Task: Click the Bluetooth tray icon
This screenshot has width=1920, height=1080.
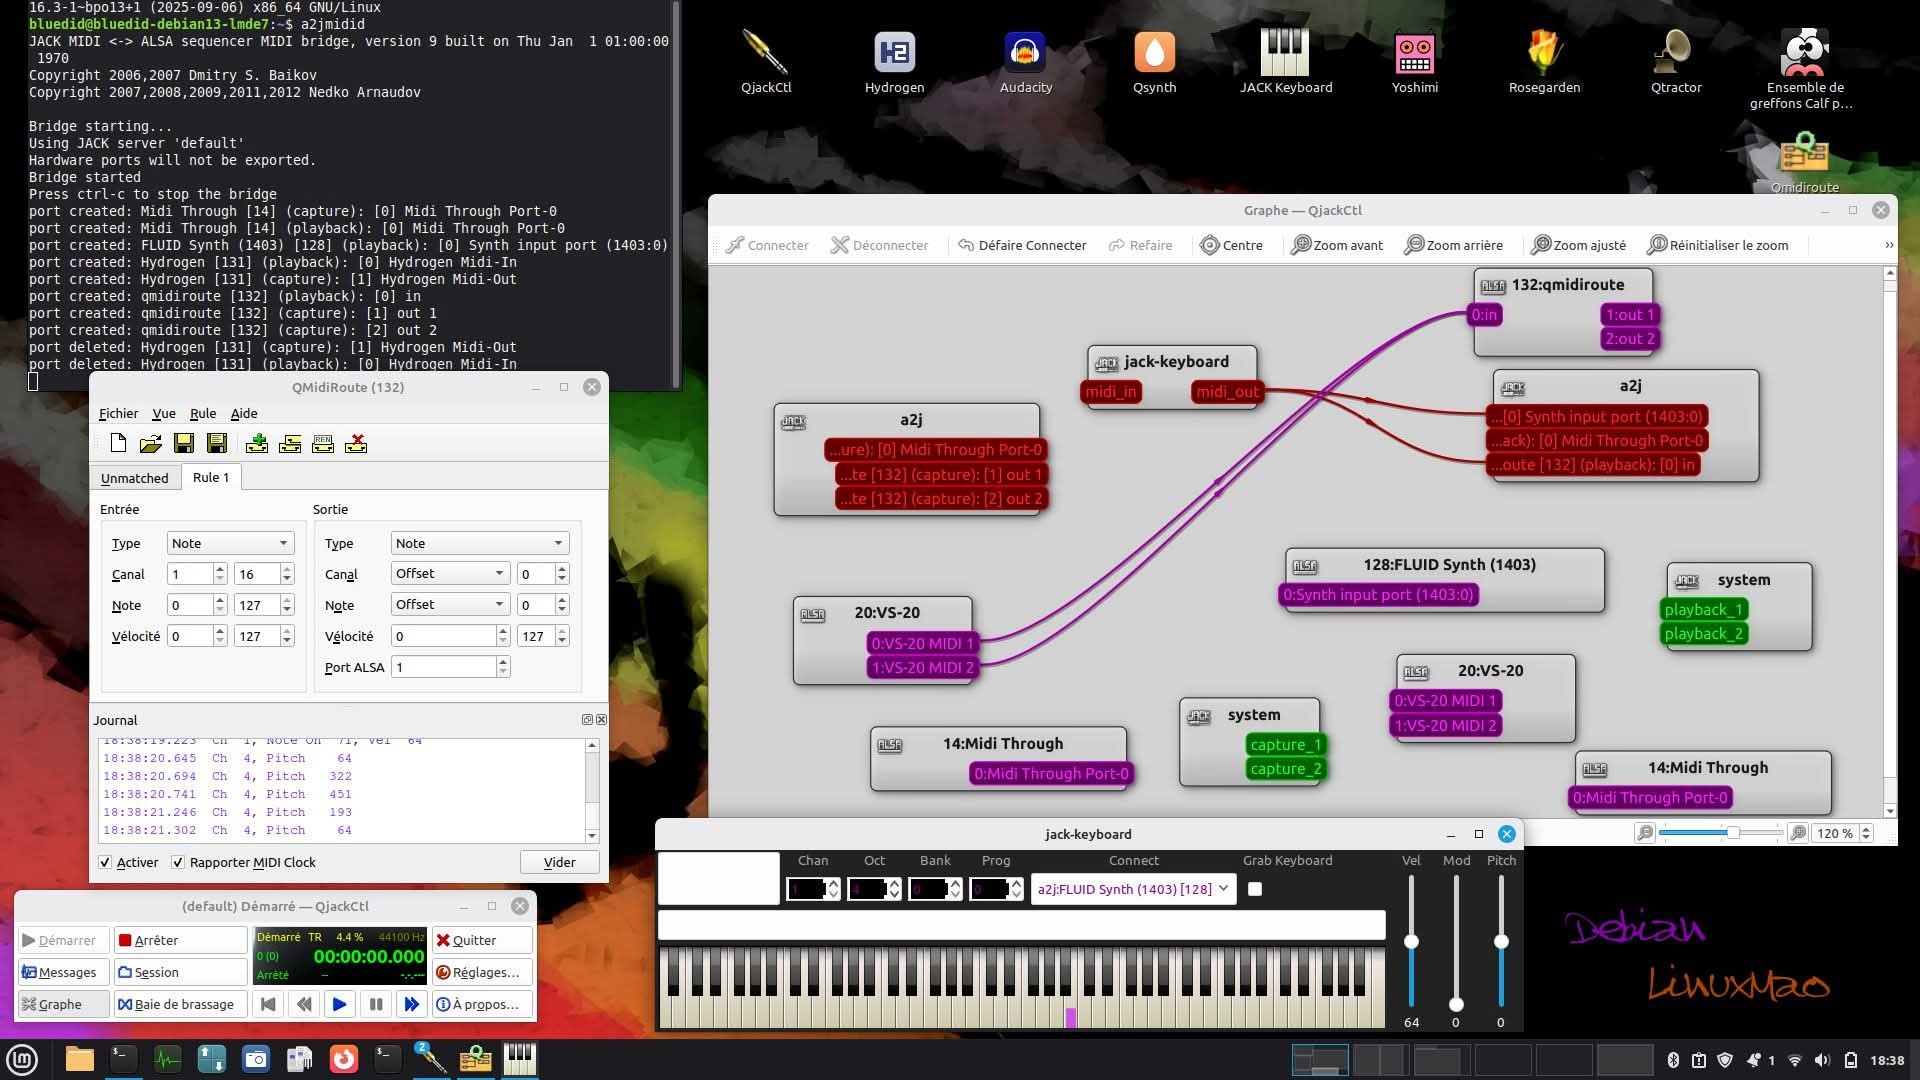Action: point(1673,1060)
